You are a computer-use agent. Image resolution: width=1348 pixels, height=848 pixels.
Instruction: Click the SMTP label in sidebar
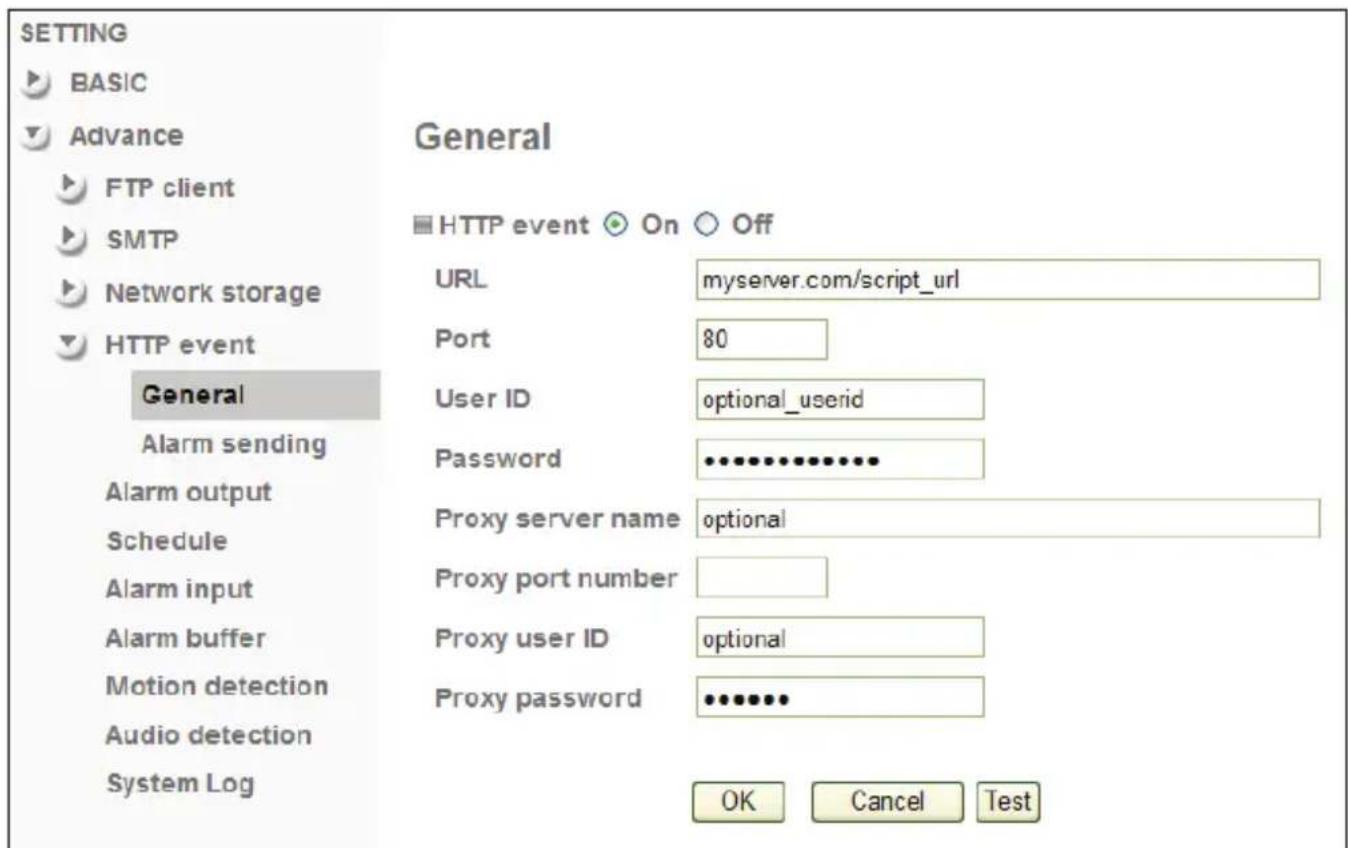pos(142,240)
